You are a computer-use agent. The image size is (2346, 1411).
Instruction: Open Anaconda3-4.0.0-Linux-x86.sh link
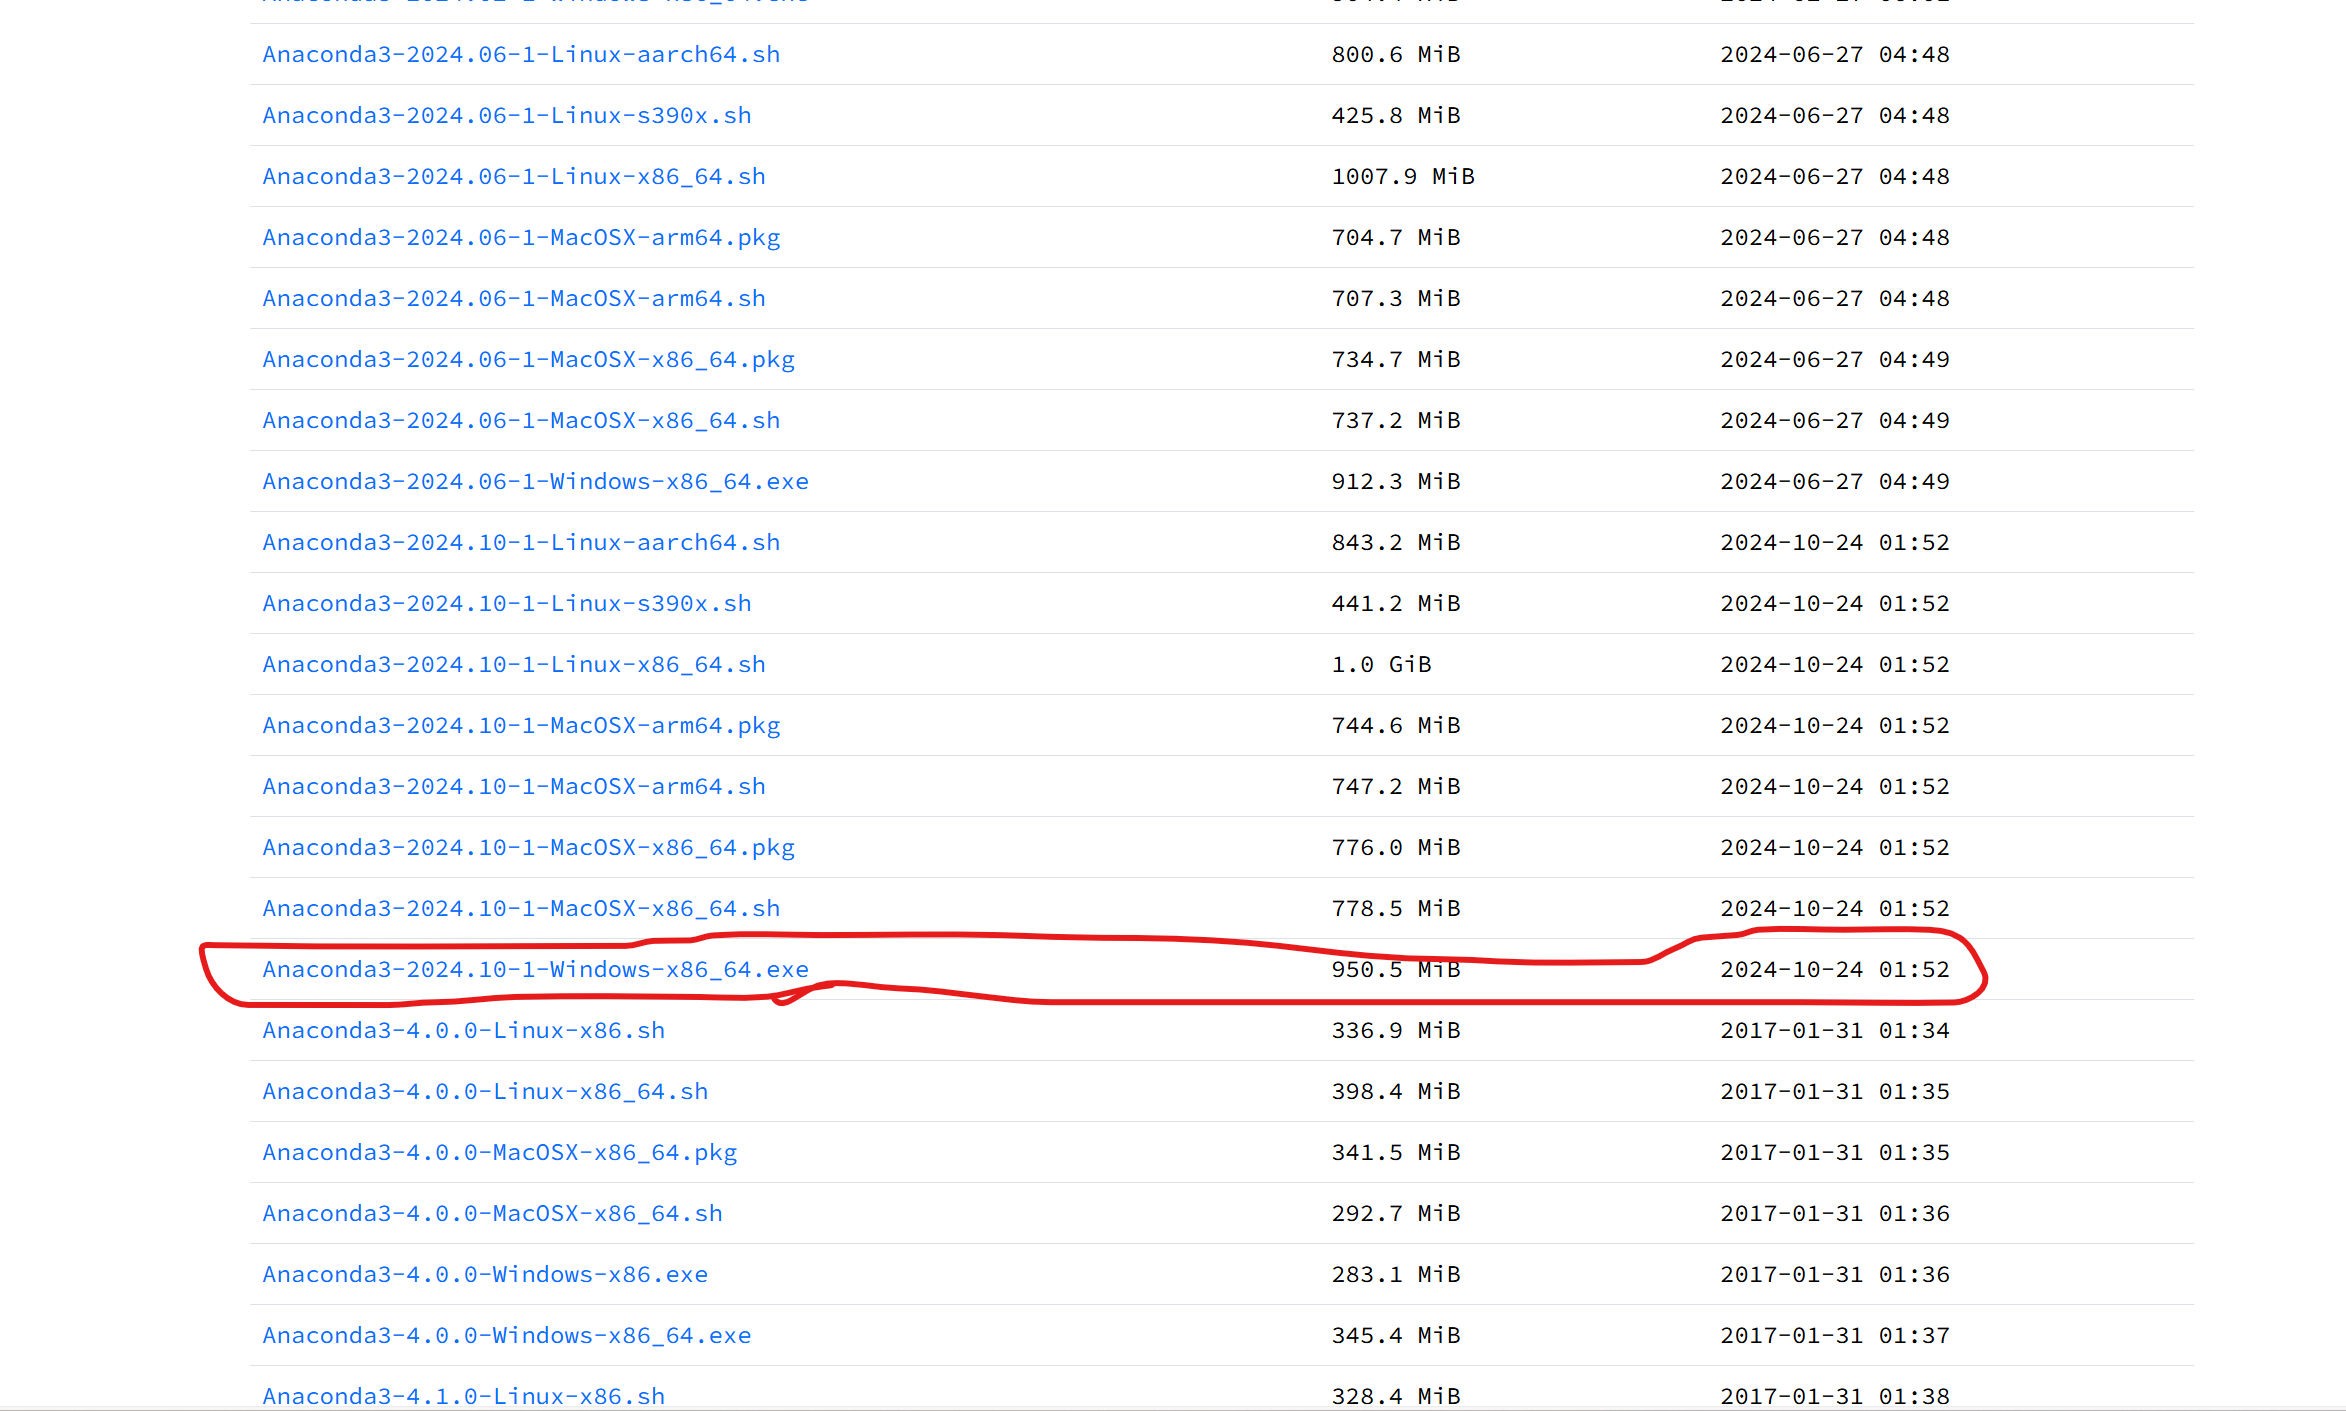(x=463, y=1030)
